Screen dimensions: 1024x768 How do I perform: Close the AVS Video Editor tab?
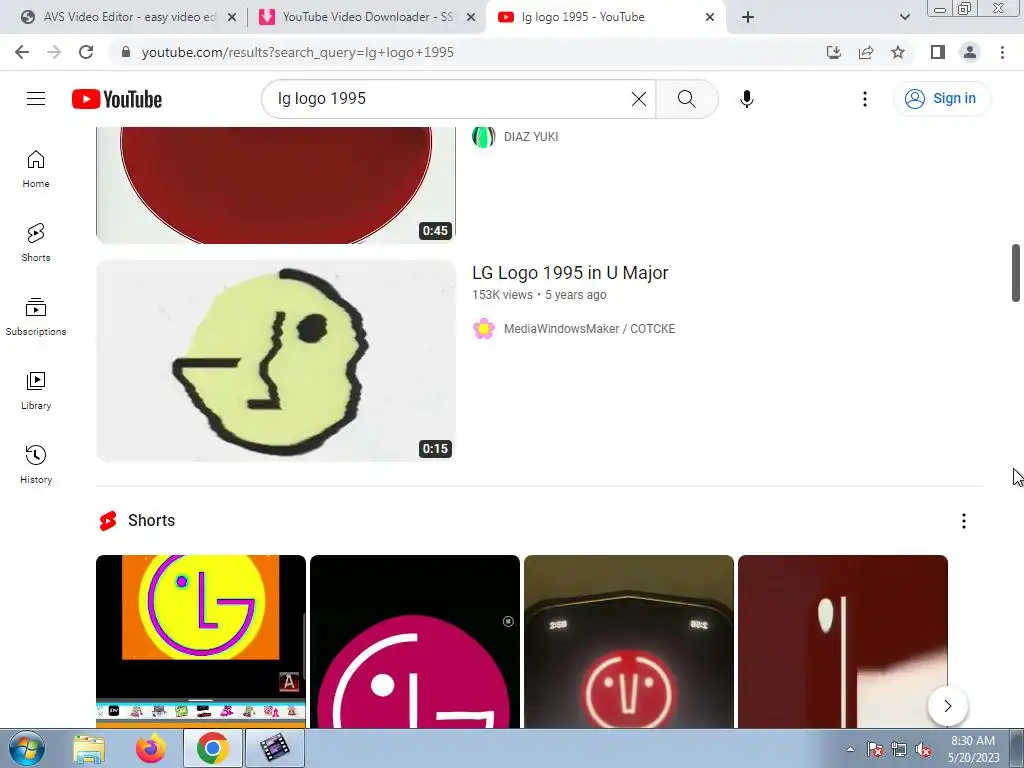[x=232, y=18]
